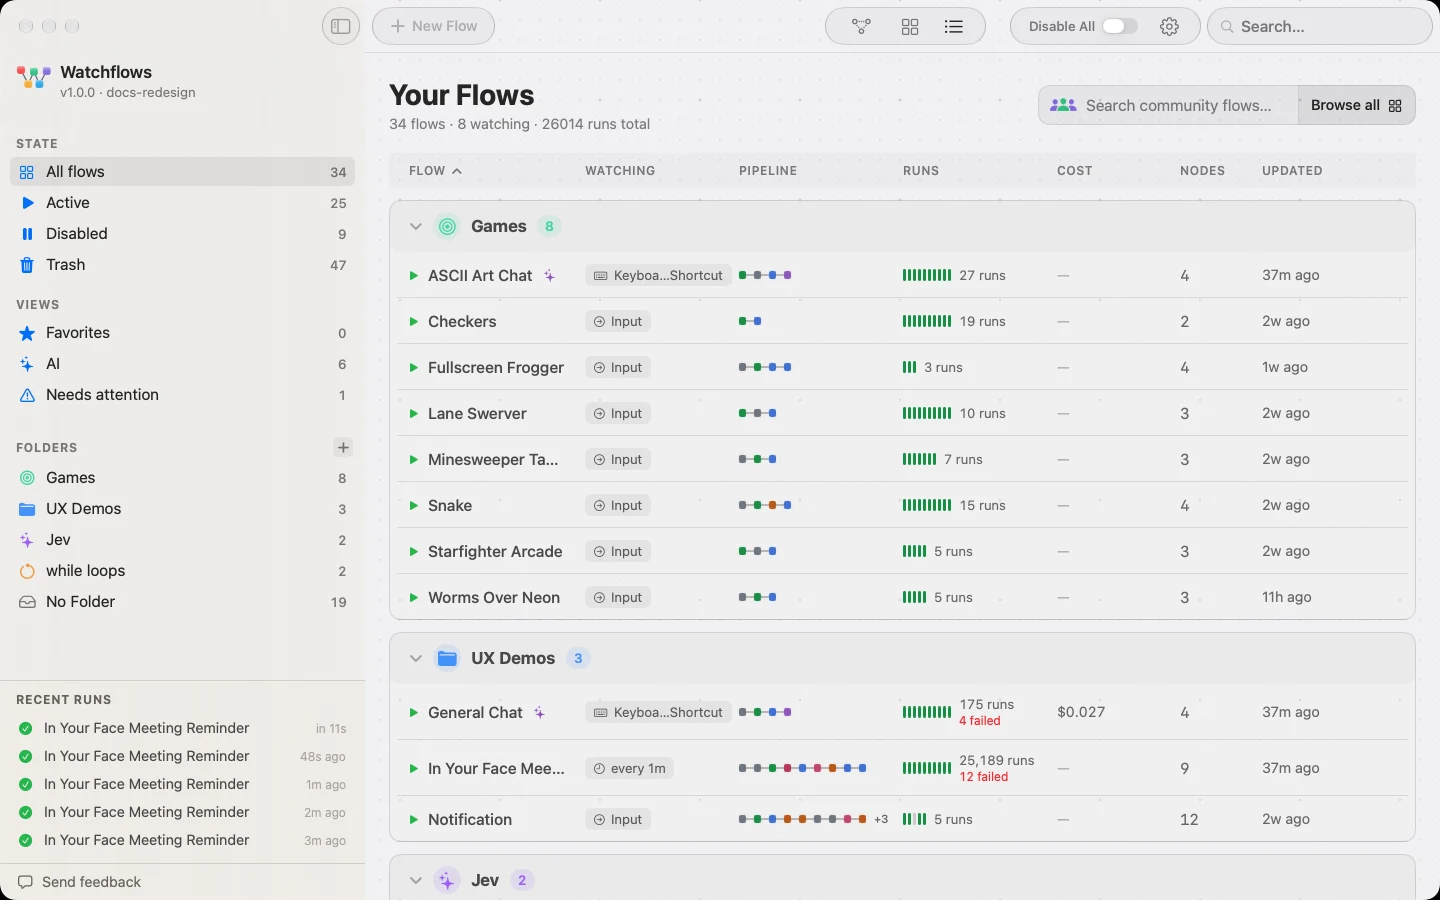The image size is (1440, 900).
Task: Open the Needs attention view
Action: click(x=182, y=394)
